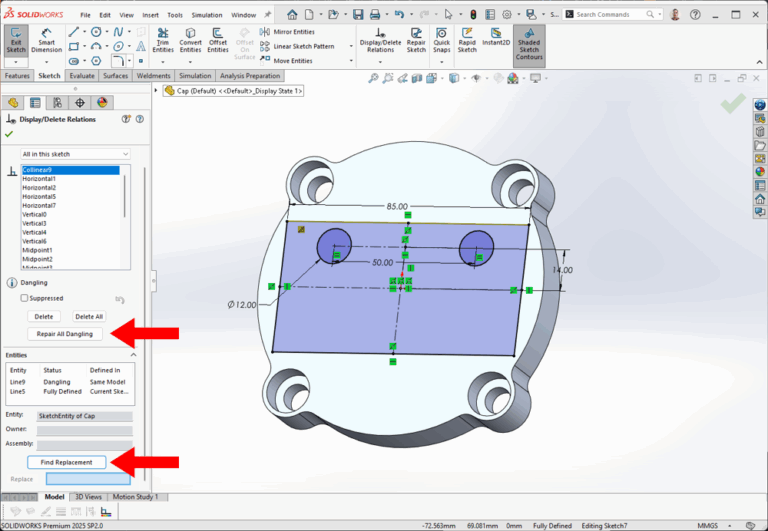Select the Spline sketch tool
Screen dimensions: 768x531
click(118, 32)
